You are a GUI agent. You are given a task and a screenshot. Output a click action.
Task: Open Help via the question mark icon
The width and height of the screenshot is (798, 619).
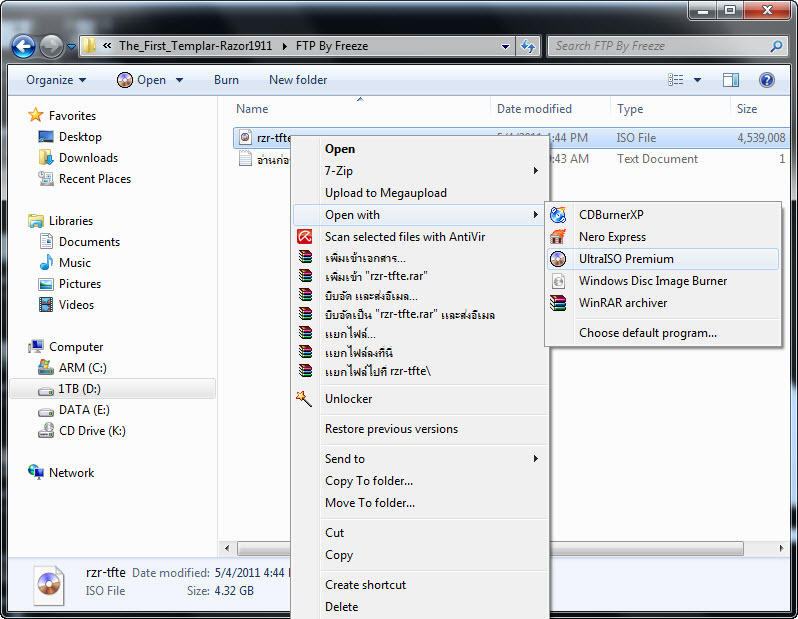766,80
